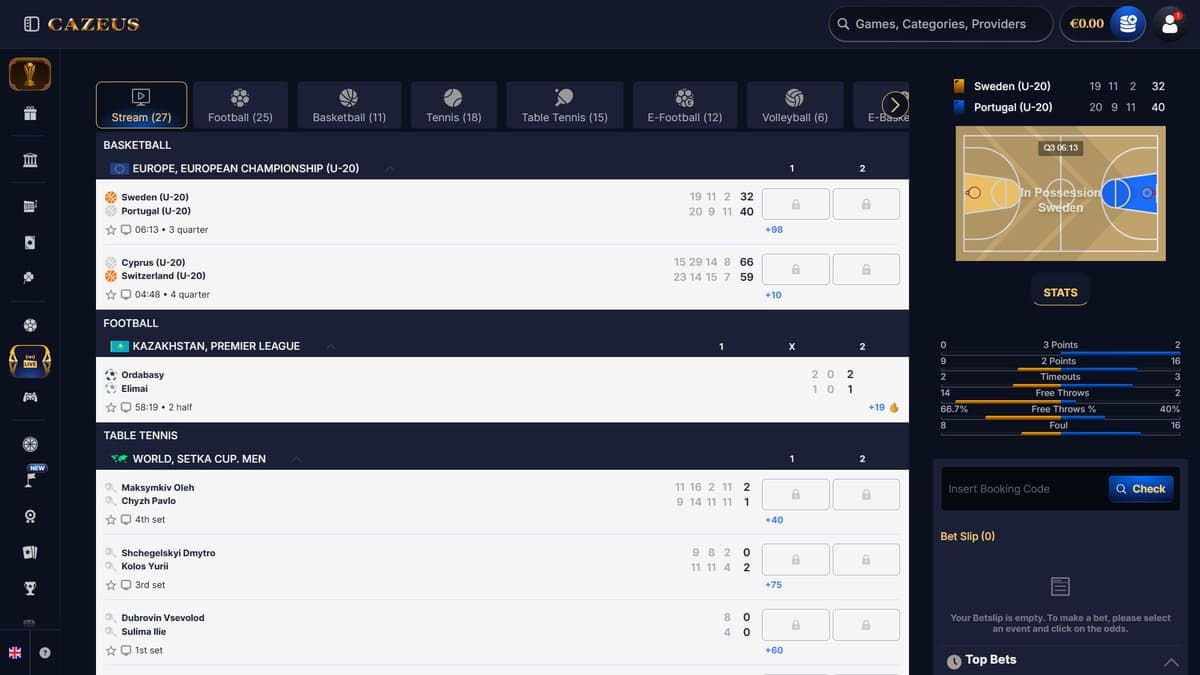This screenshot has width=1200, height=675.
Task: Open help question mark icon
Action: (45, 653)
